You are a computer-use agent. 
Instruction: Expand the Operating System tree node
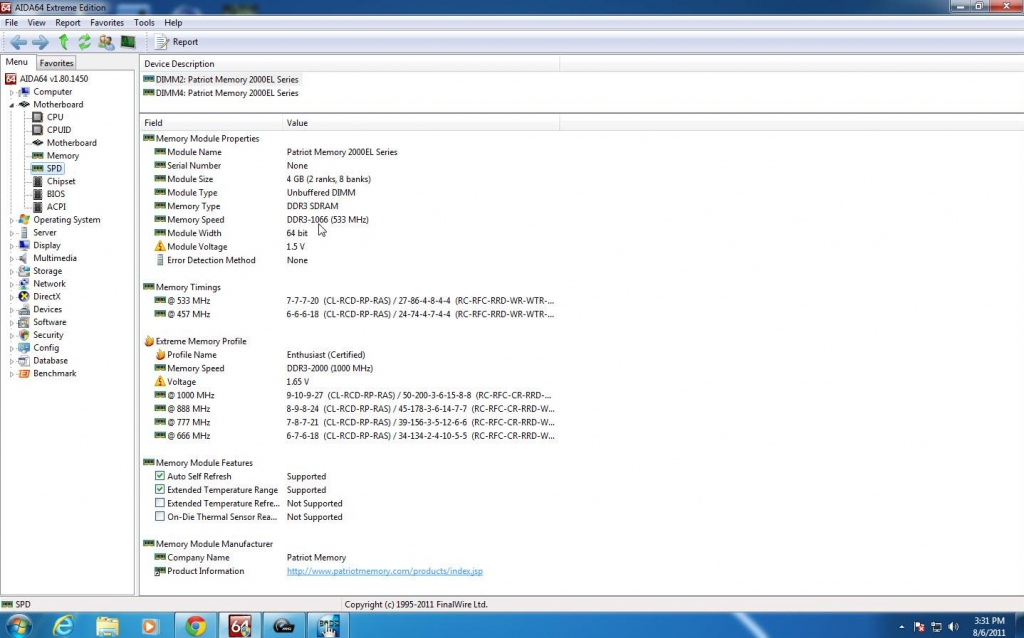[12, 220]
